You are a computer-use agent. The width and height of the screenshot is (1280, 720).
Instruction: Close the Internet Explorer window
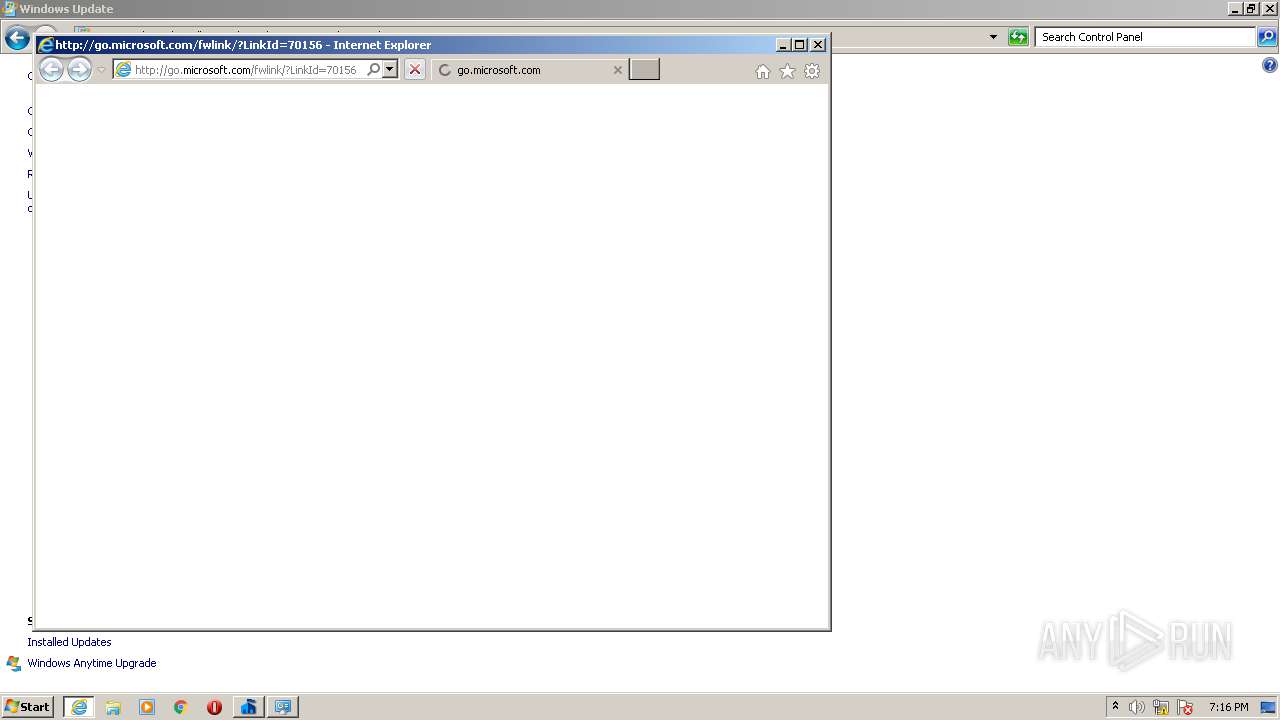tap(818, 45)
